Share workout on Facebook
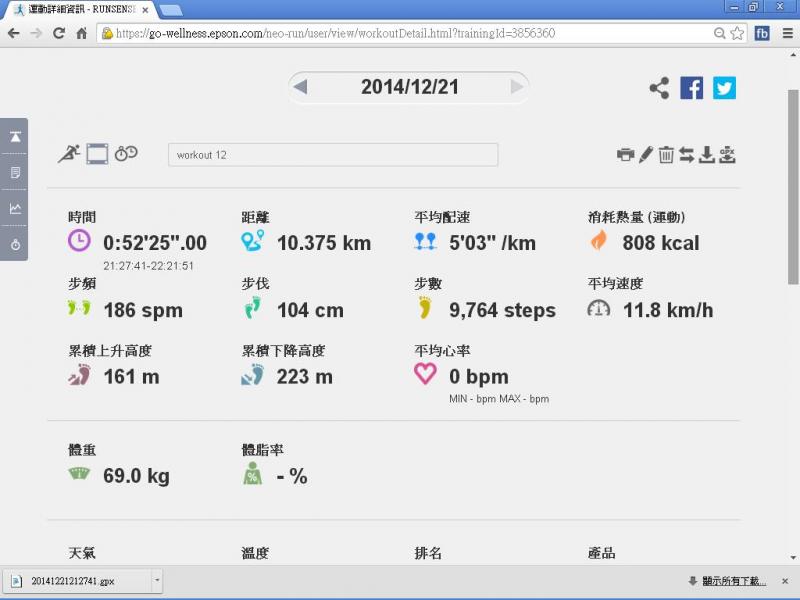The image size is (800, 600). pyautogui.click(x=691, y=88)
